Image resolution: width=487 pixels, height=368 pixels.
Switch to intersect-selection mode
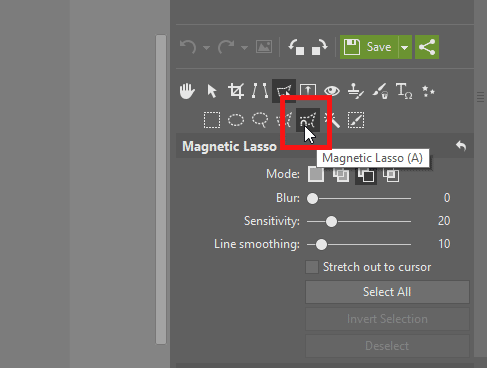(391, 174)
